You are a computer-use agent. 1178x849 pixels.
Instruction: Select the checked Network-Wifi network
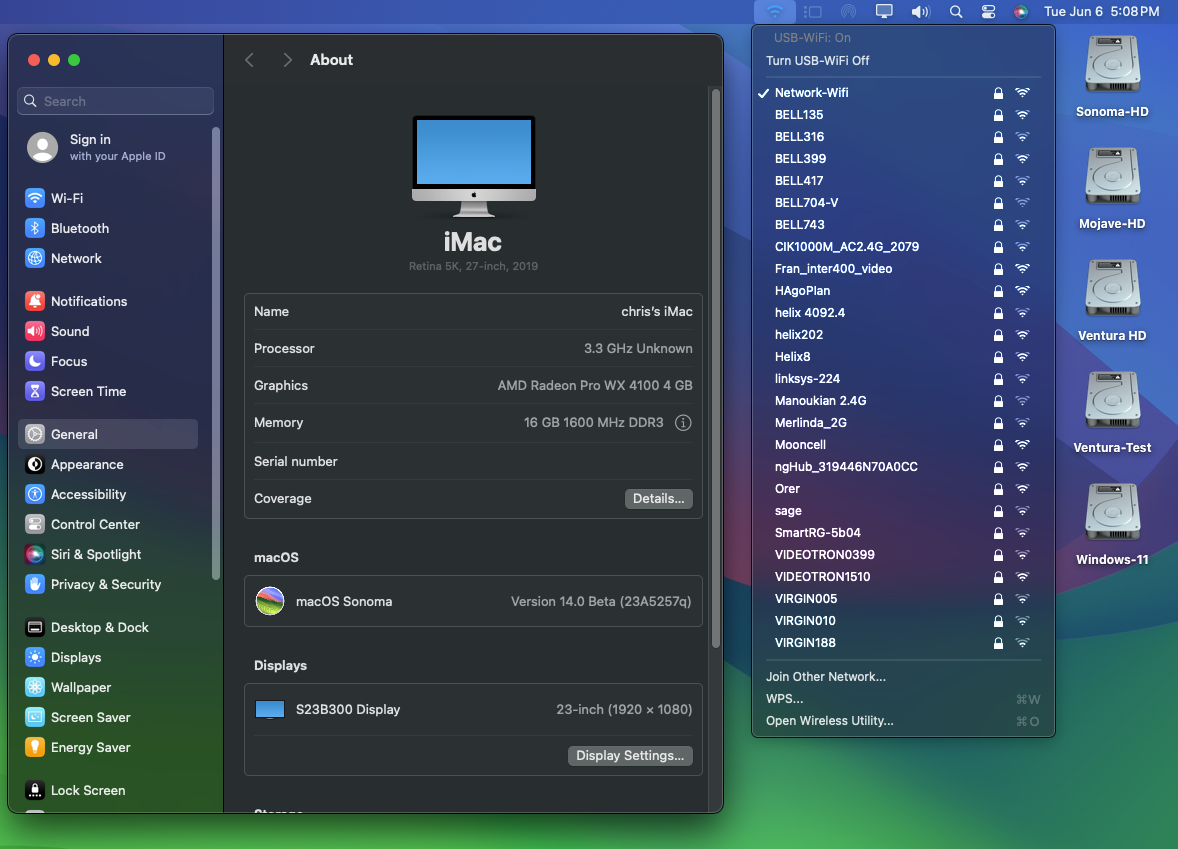tap(811, 93)
